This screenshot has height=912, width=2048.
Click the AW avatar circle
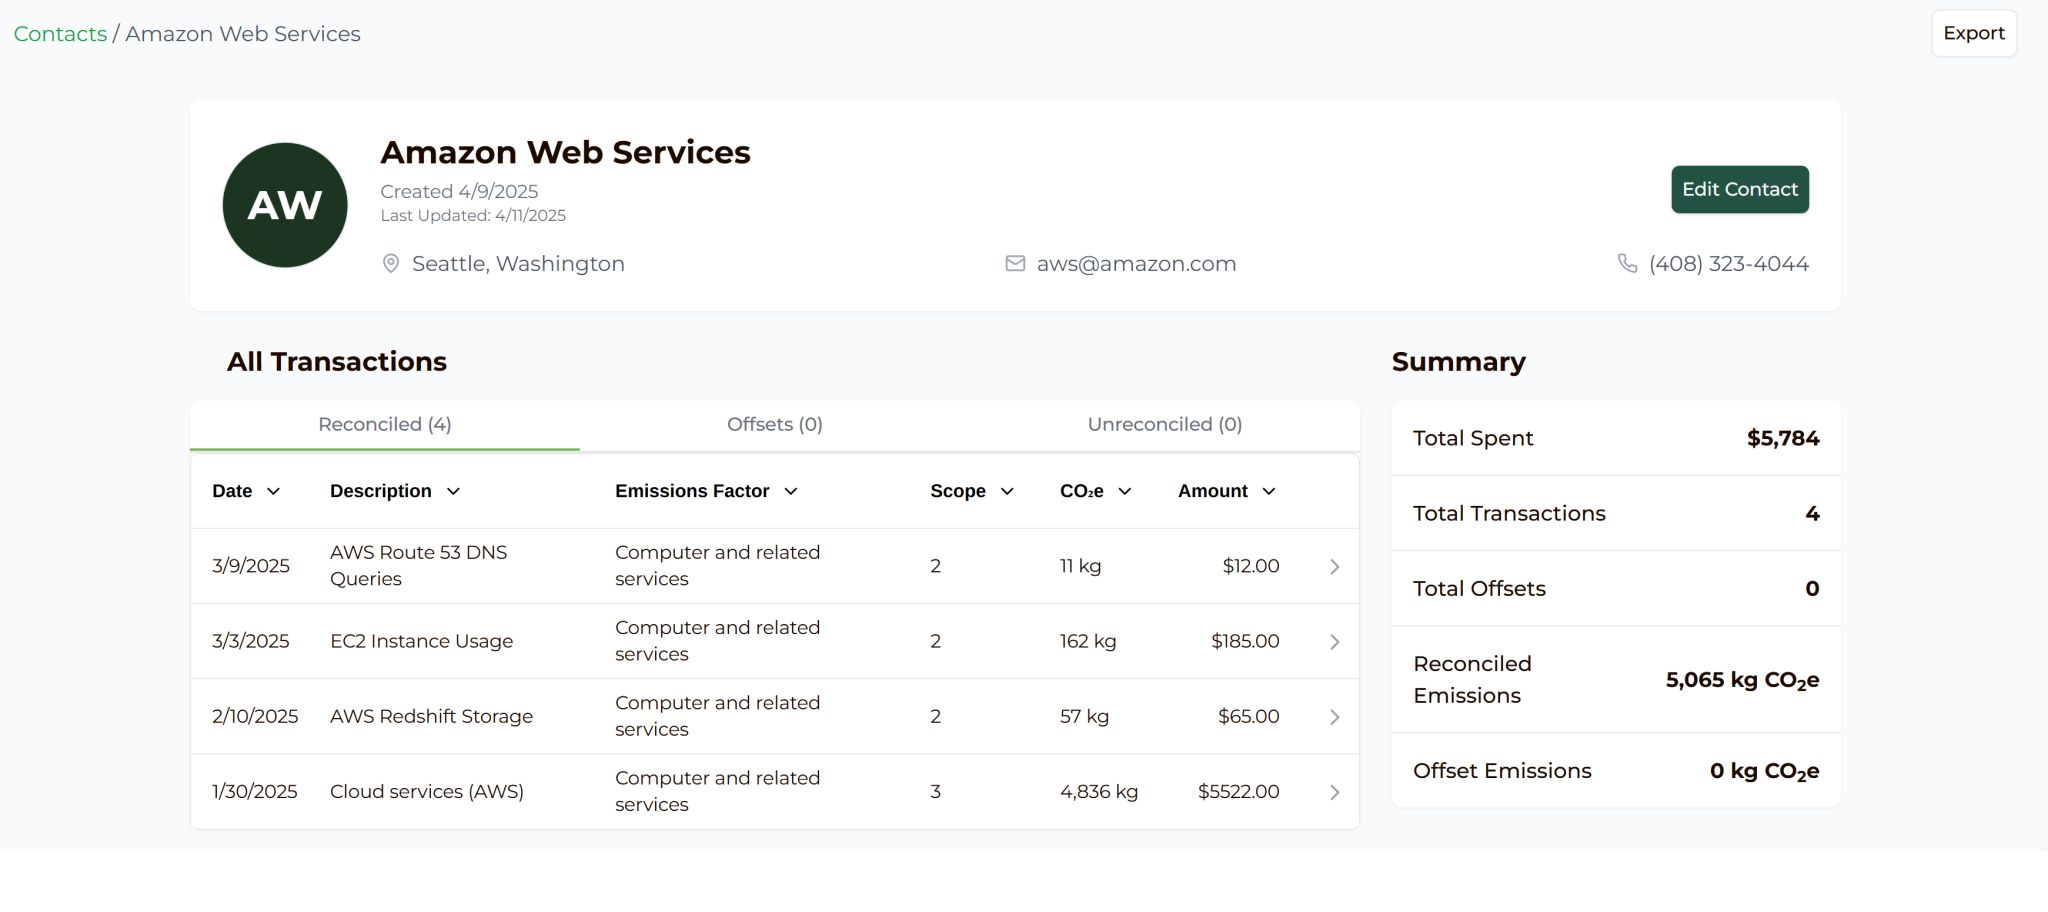click(x=285, y=205)
